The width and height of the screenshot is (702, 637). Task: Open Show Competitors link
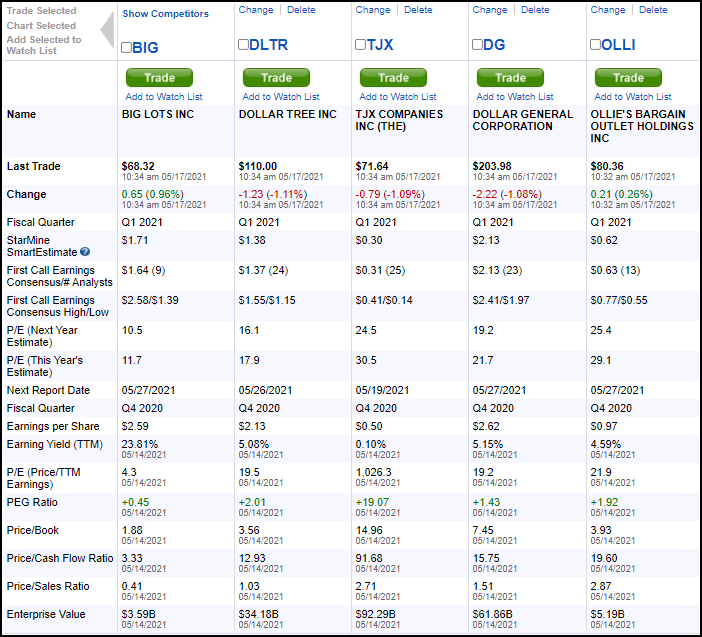click(x=166, y=14)
